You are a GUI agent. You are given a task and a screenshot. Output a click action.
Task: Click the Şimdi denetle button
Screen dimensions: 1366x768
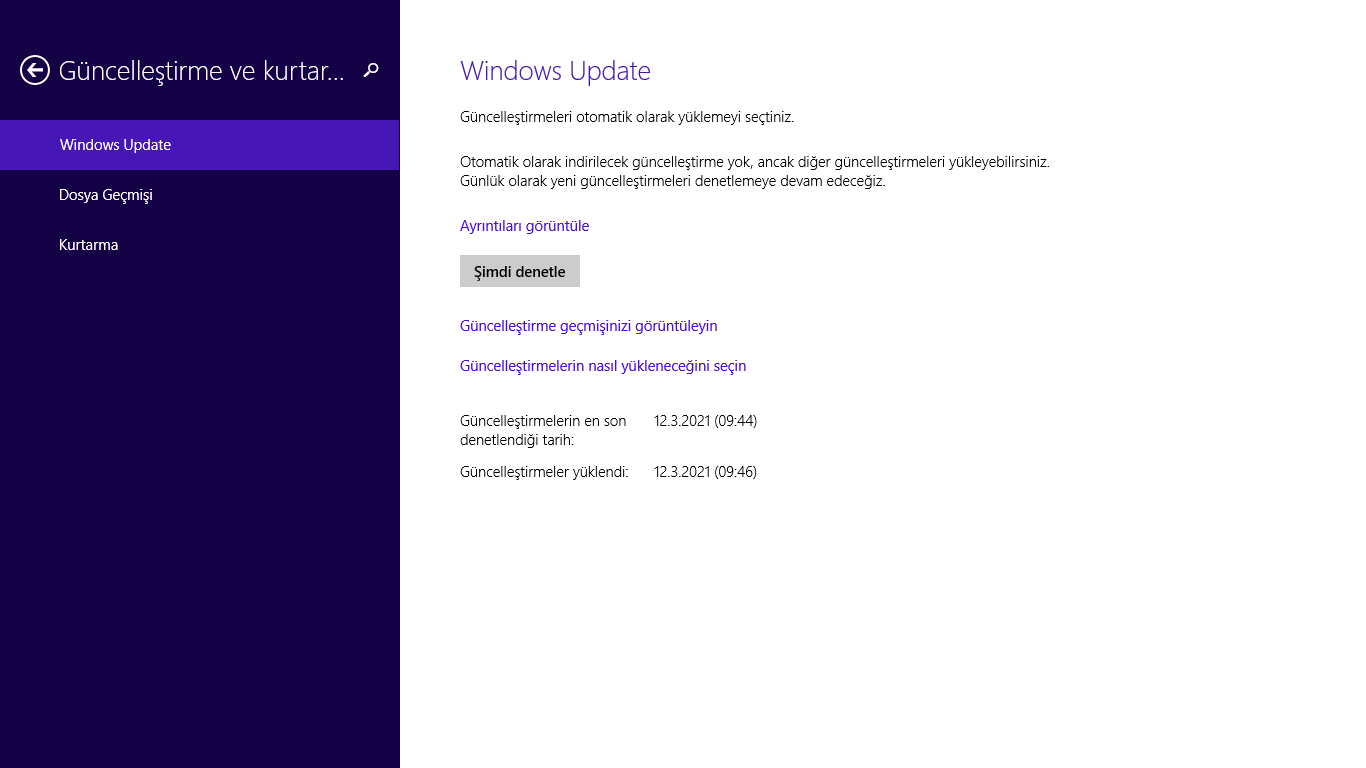click(x=520, y=271)
